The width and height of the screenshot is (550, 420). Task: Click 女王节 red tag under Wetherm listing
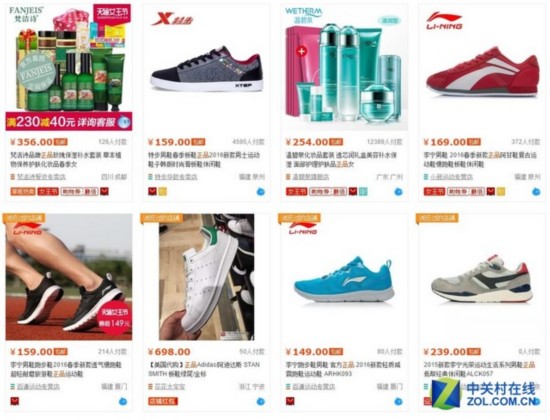296,192
